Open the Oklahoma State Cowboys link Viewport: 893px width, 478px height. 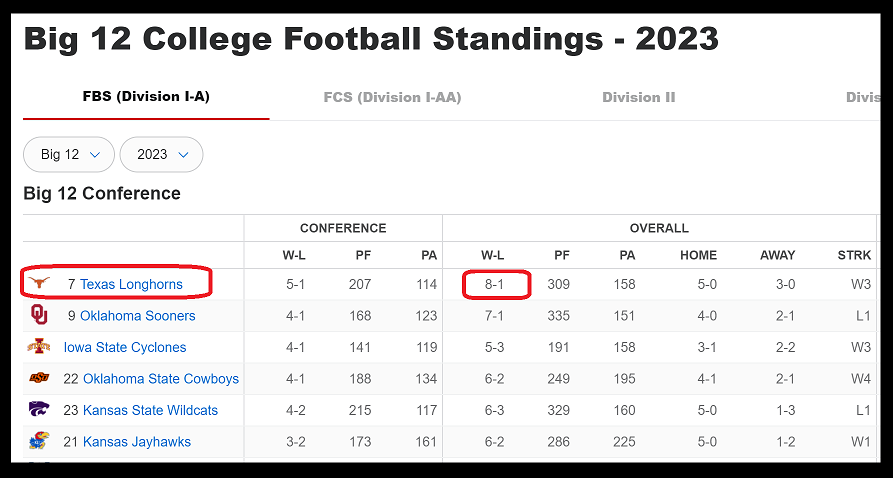(160, 379)
